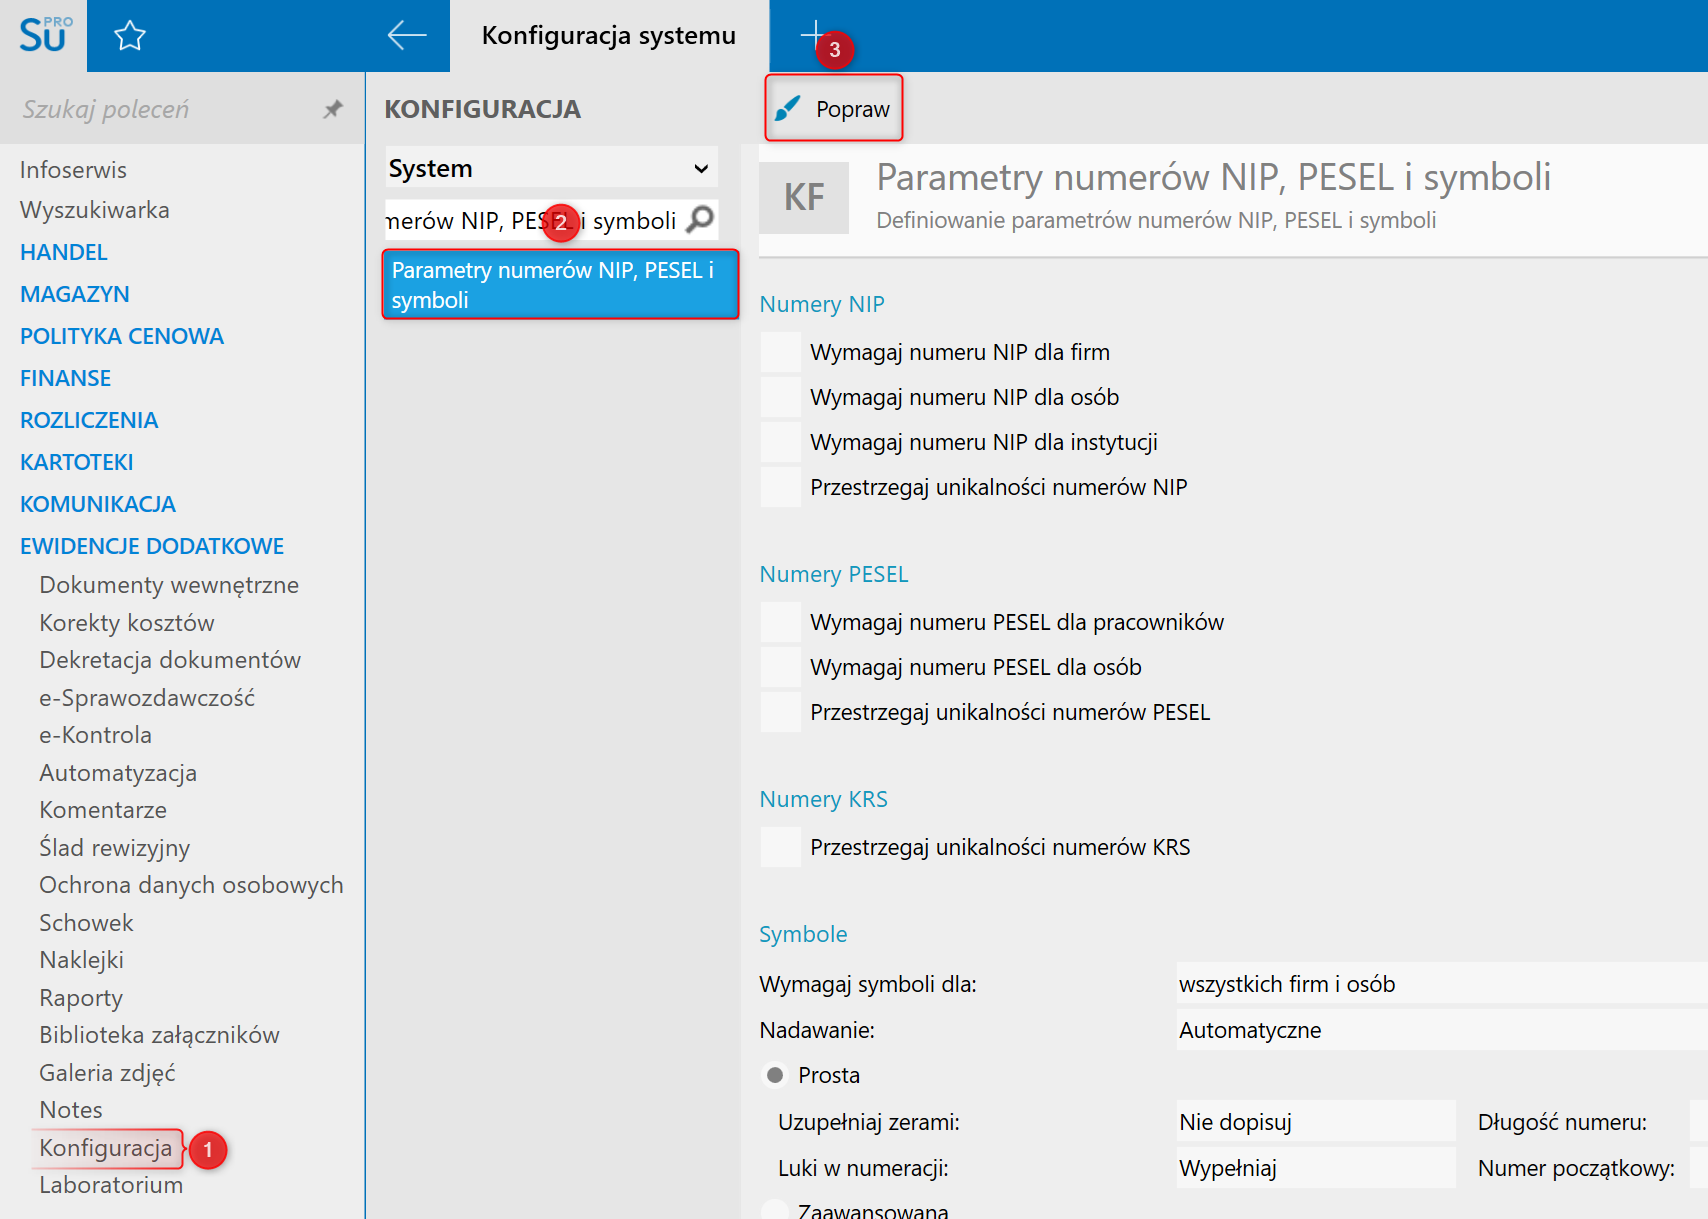This screenshot has width=1708, height=1219.
Task: Open Ślad rewizyjny
Action: click(115, 848)
